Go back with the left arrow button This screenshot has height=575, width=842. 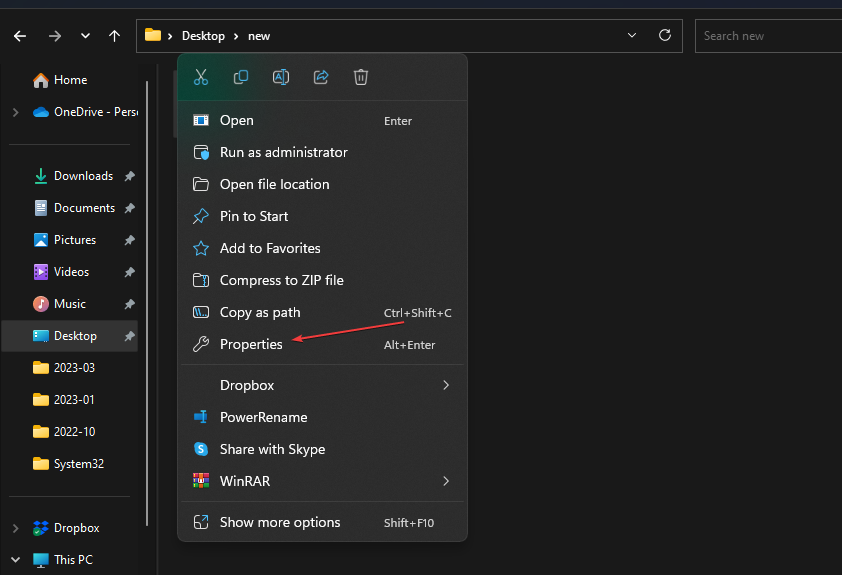tap(20, 36)
